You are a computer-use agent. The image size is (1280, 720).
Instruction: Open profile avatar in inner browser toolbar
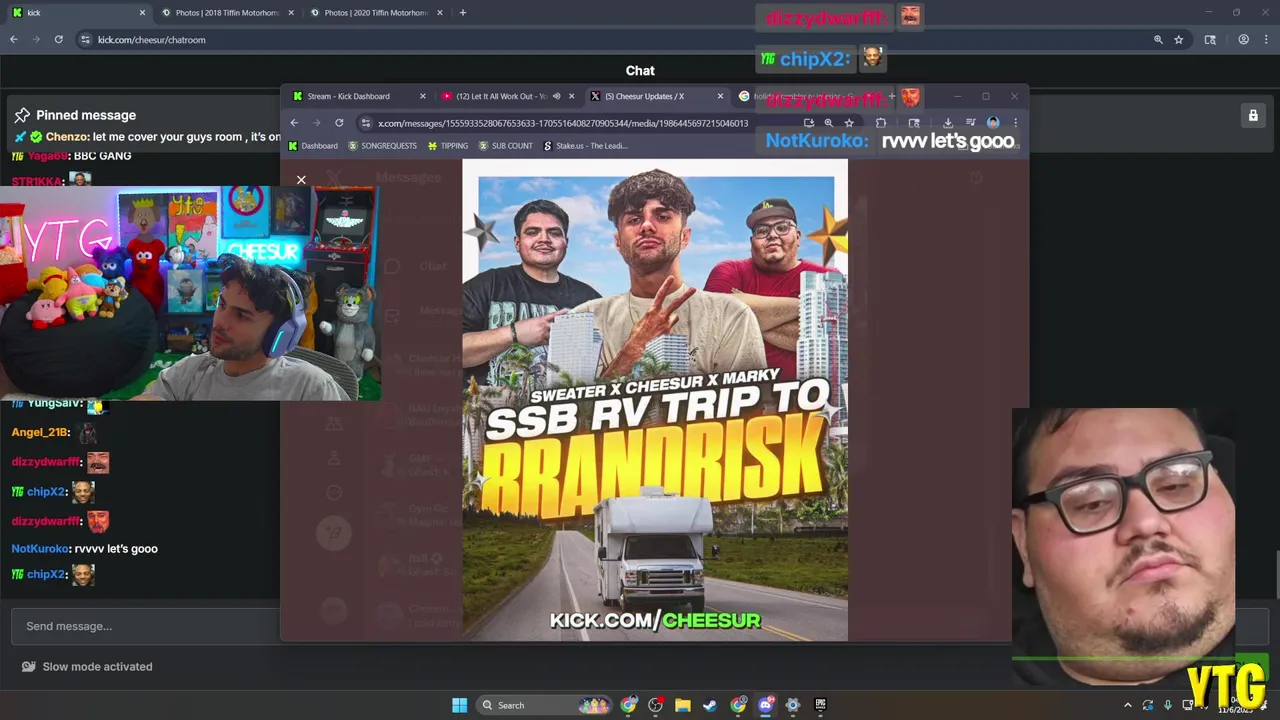click(x=993, y=123)
